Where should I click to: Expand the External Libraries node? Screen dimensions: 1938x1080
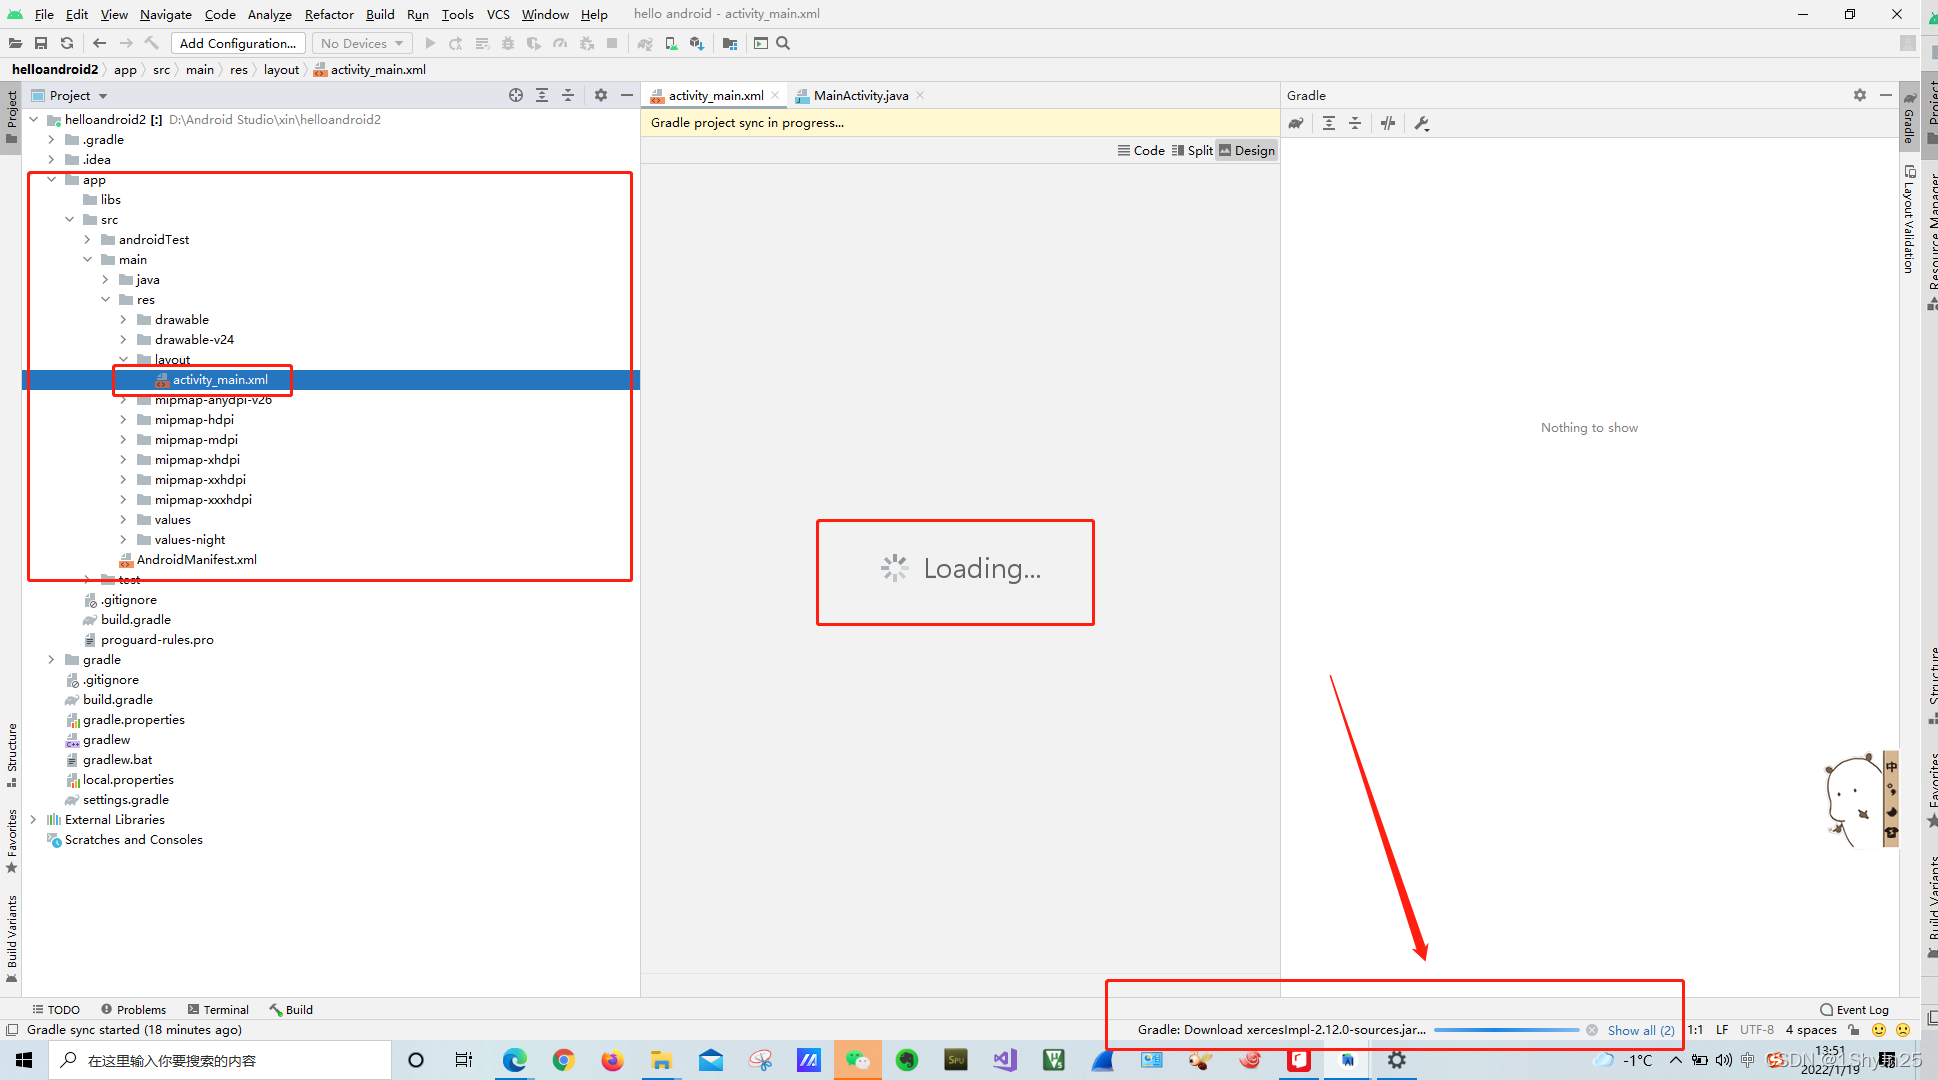click(x=34, y=820)
